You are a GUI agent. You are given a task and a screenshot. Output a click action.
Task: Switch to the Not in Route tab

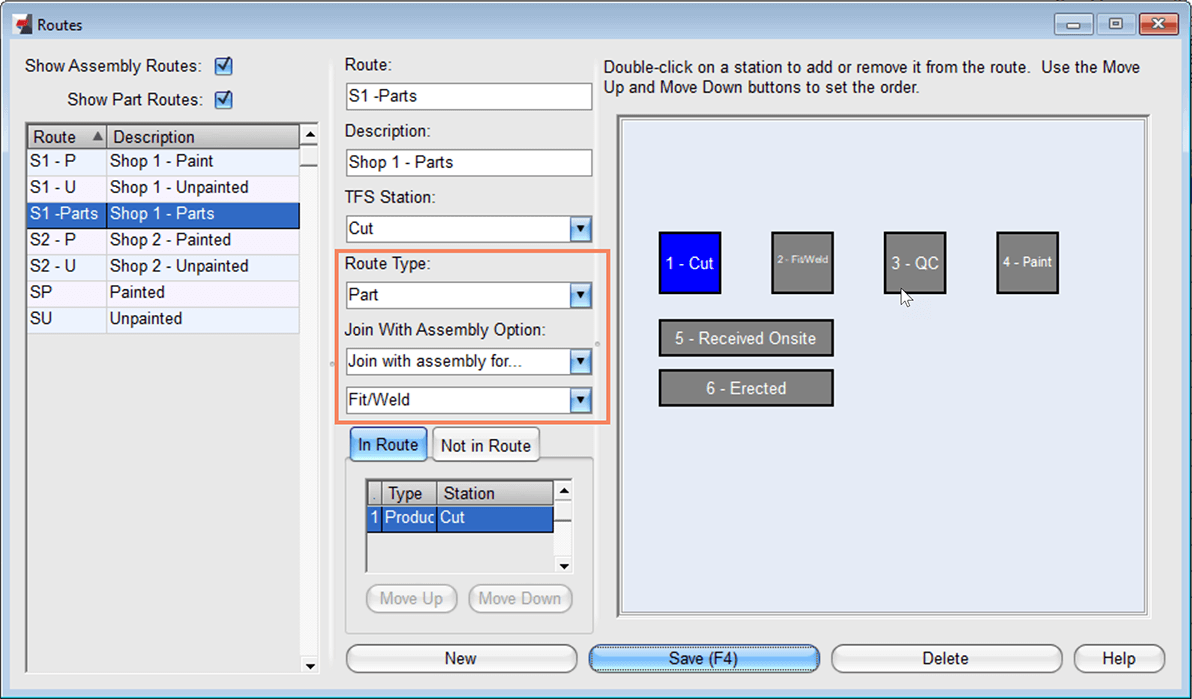[486, 446]
